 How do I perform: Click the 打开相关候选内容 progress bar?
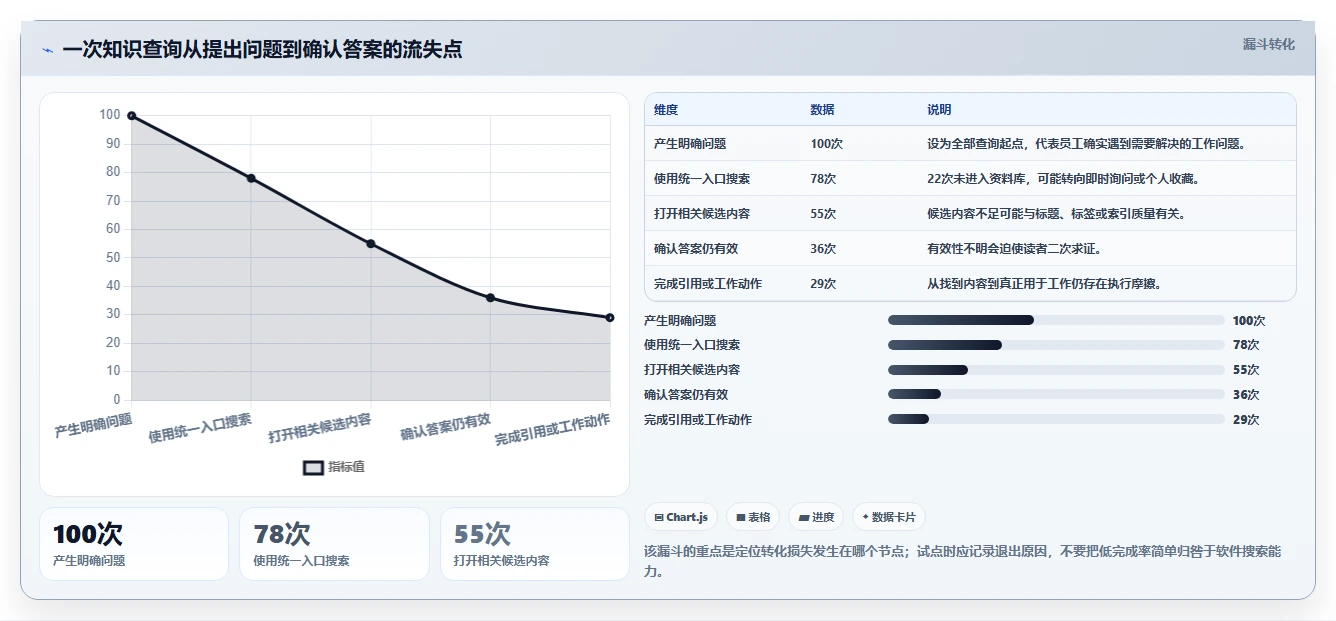(1056, 370)
